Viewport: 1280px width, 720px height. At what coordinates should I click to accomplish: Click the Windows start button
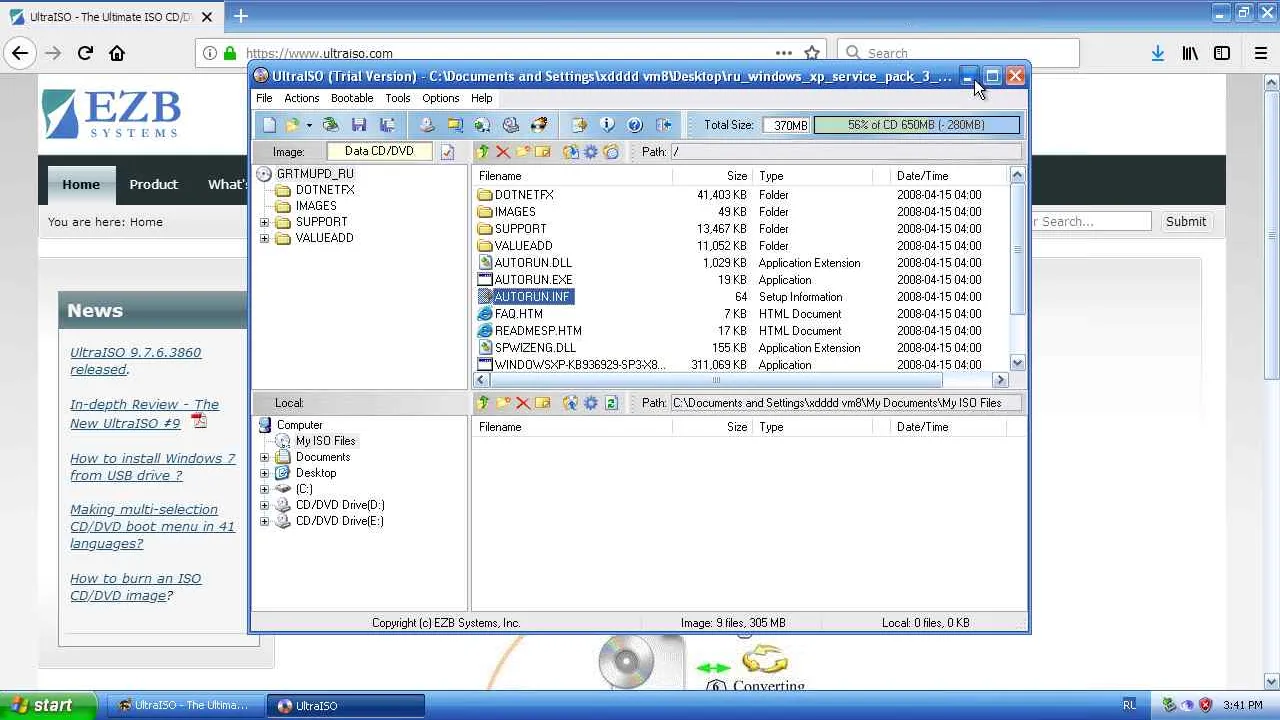(x=48, y=705)
